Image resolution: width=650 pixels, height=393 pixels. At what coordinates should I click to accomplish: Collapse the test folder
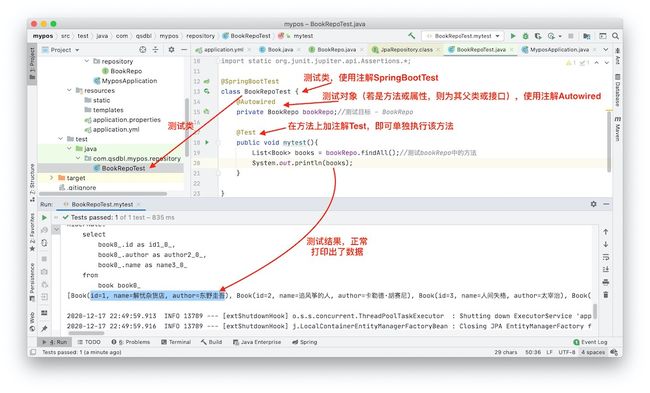61,138
